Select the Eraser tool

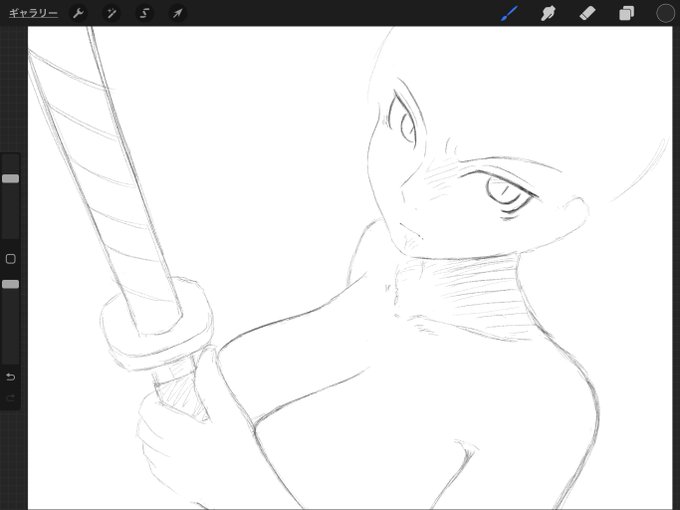587,13
